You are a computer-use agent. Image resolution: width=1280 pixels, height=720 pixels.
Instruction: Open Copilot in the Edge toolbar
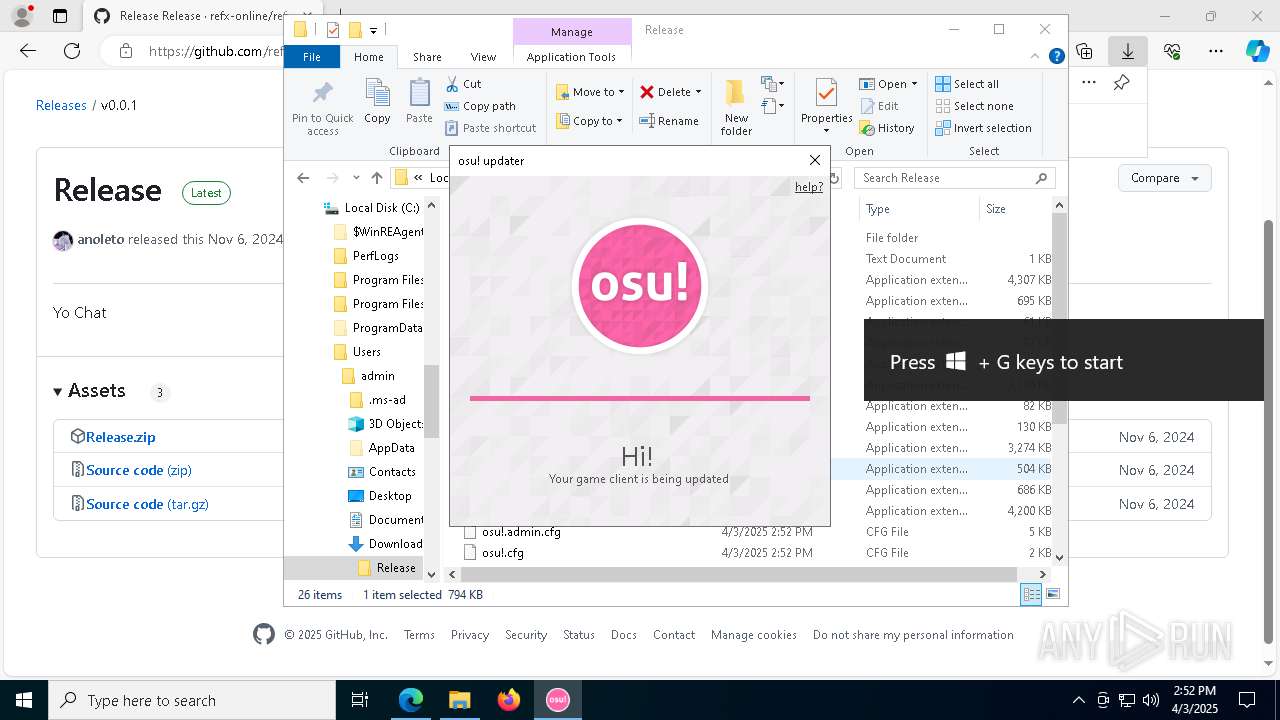coord(1257,51)
